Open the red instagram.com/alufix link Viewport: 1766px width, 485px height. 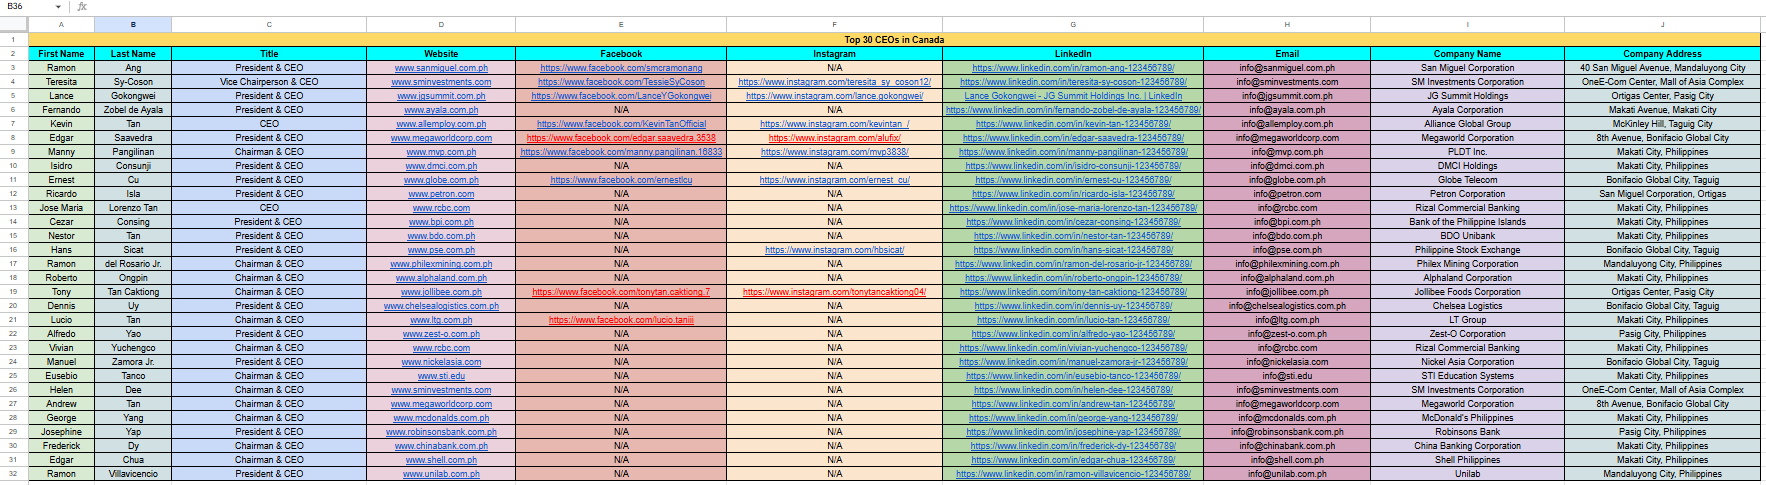pos(834,138)
